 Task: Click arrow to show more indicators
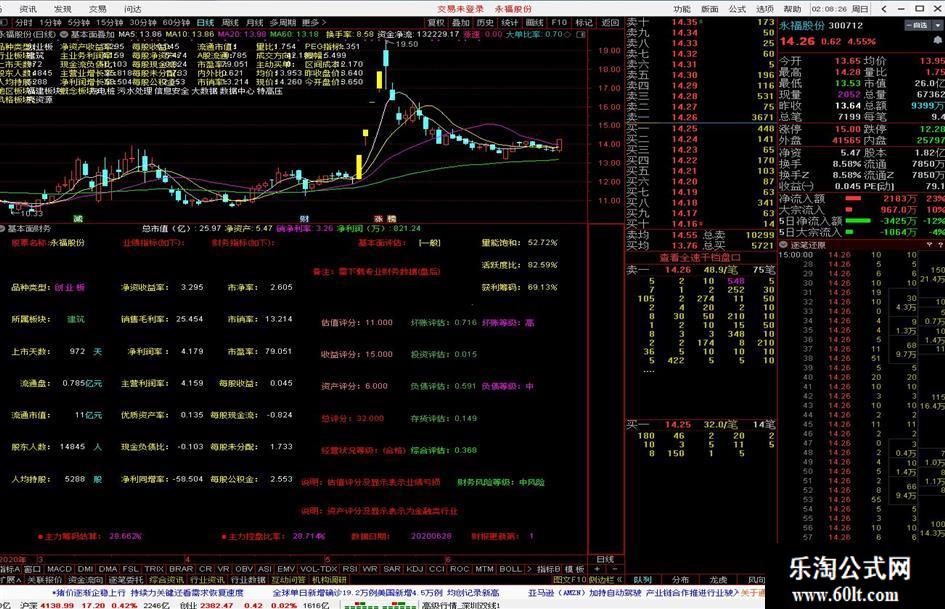pyautogui.click(x=529, y=569)
